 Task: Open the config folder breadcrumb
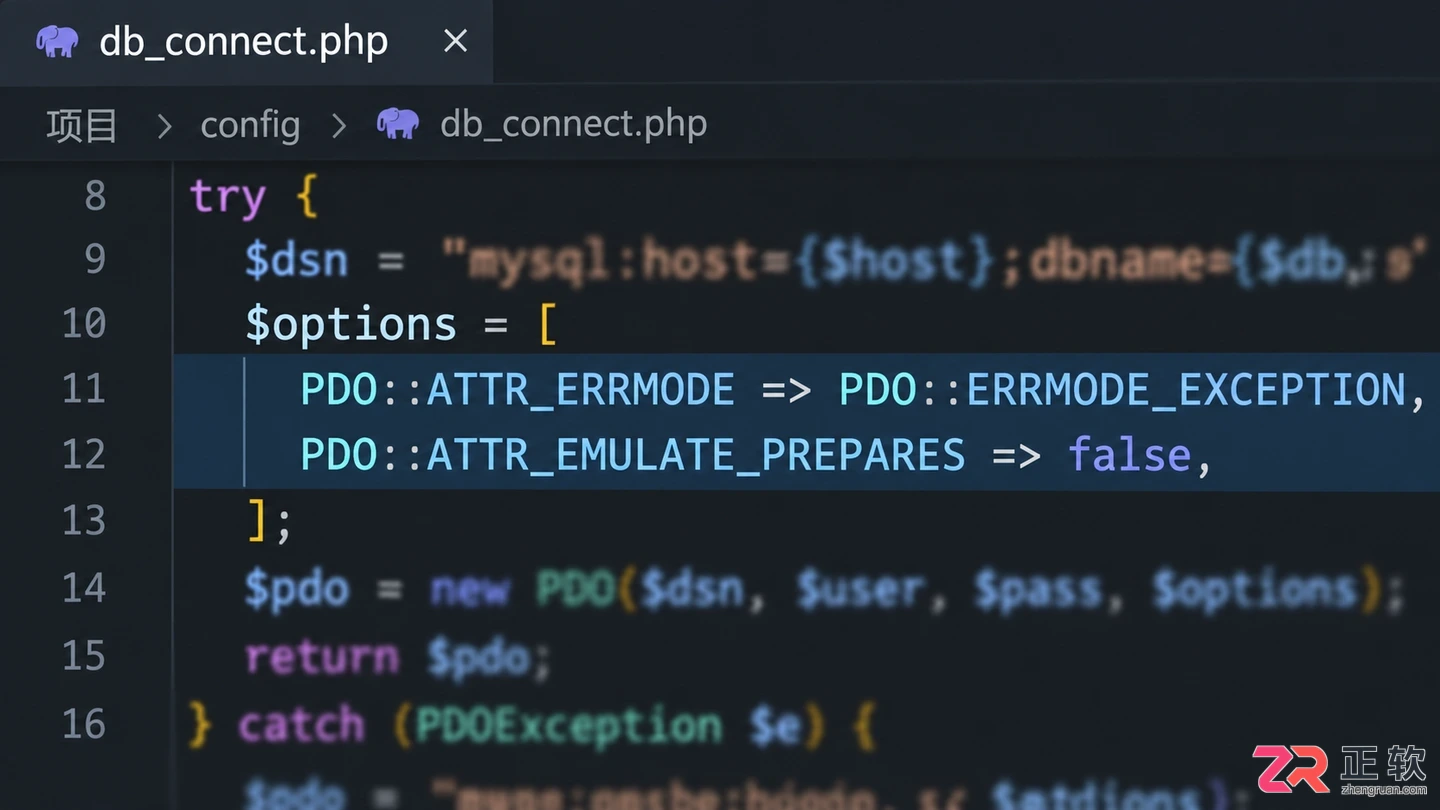pyautogui.click(x=250, y=125)
